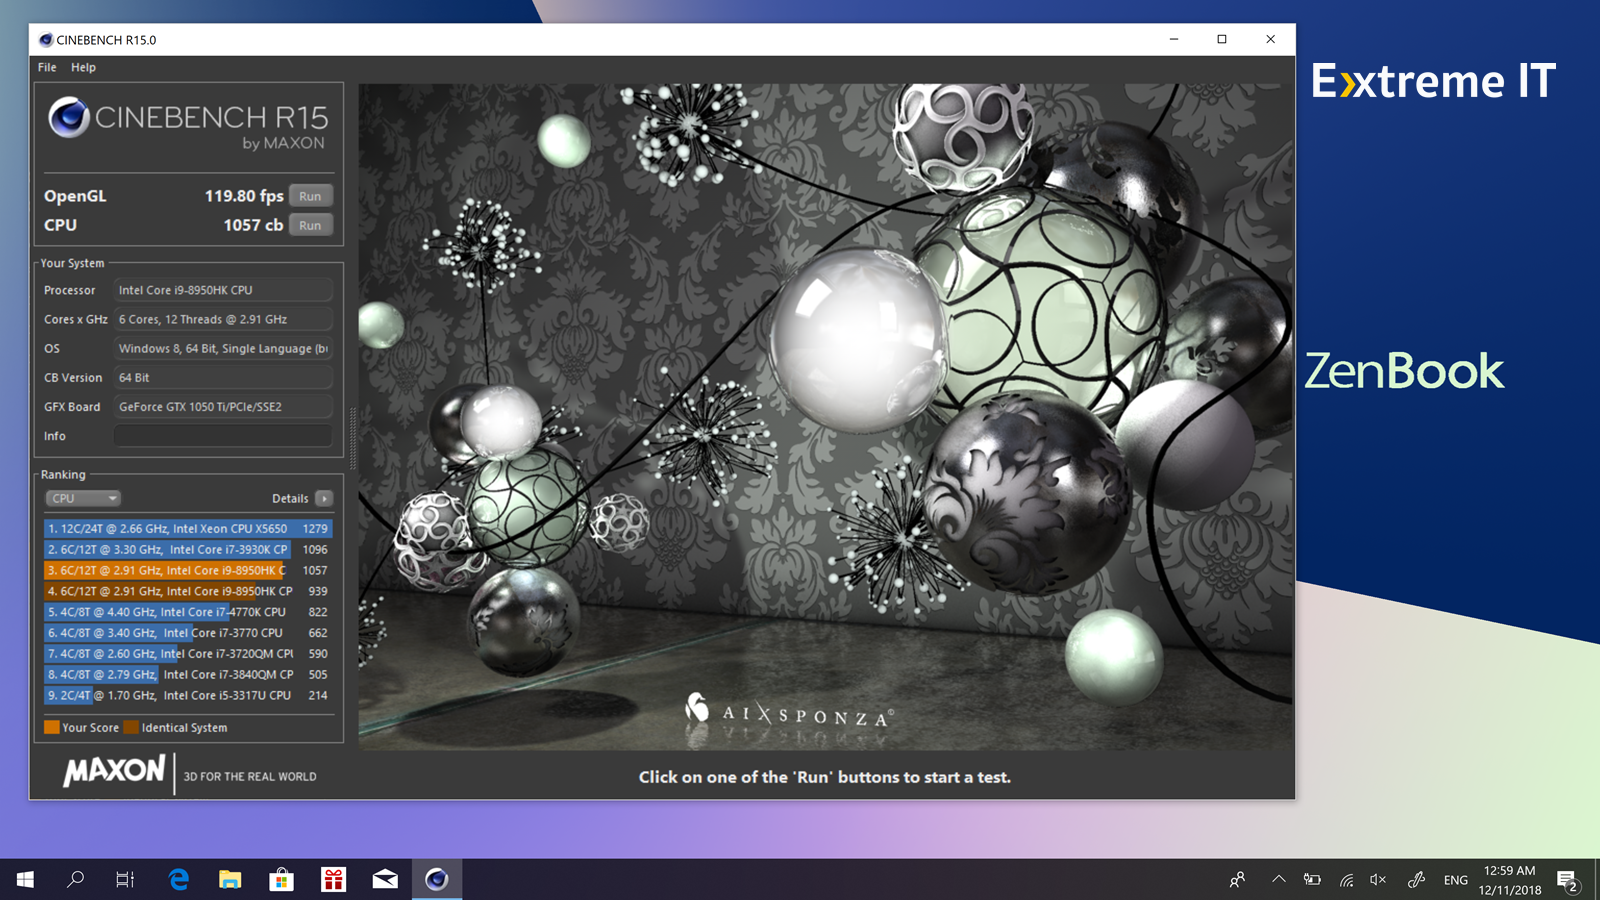Switch input language via ENG indicator
The height and width of the screenshot is (900, 1600).
point(1456,880)
